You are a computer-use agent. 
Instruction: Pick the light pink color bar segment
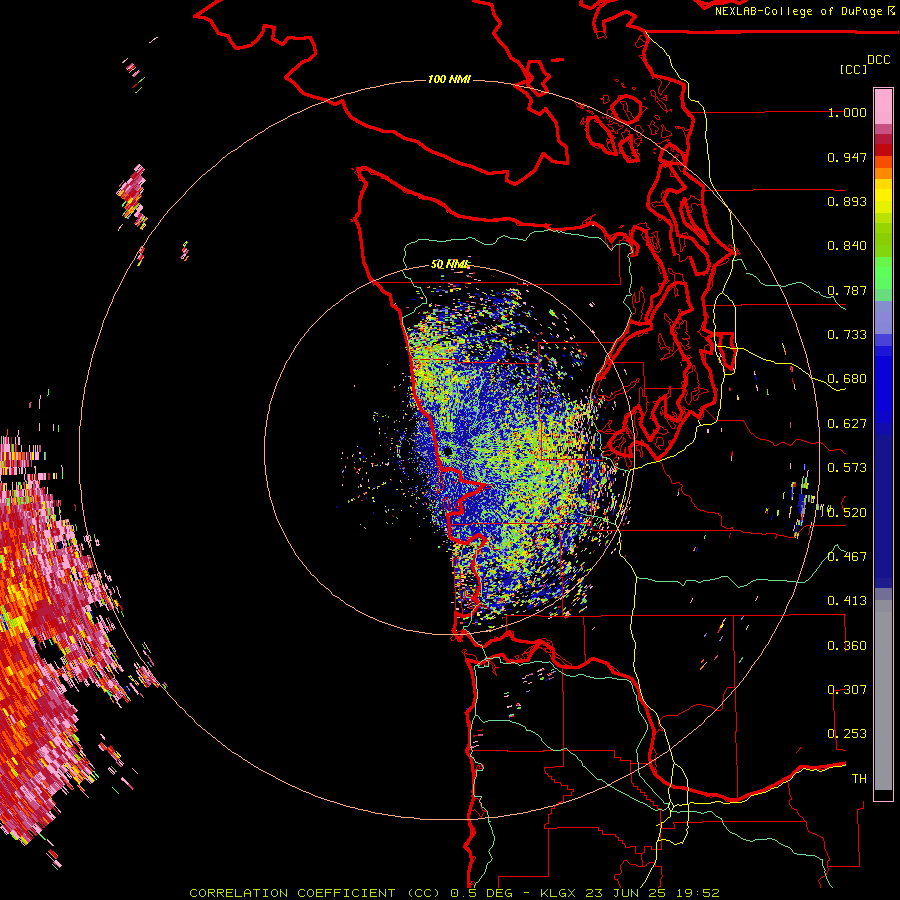pyautogui.click(x=883, y=106)
